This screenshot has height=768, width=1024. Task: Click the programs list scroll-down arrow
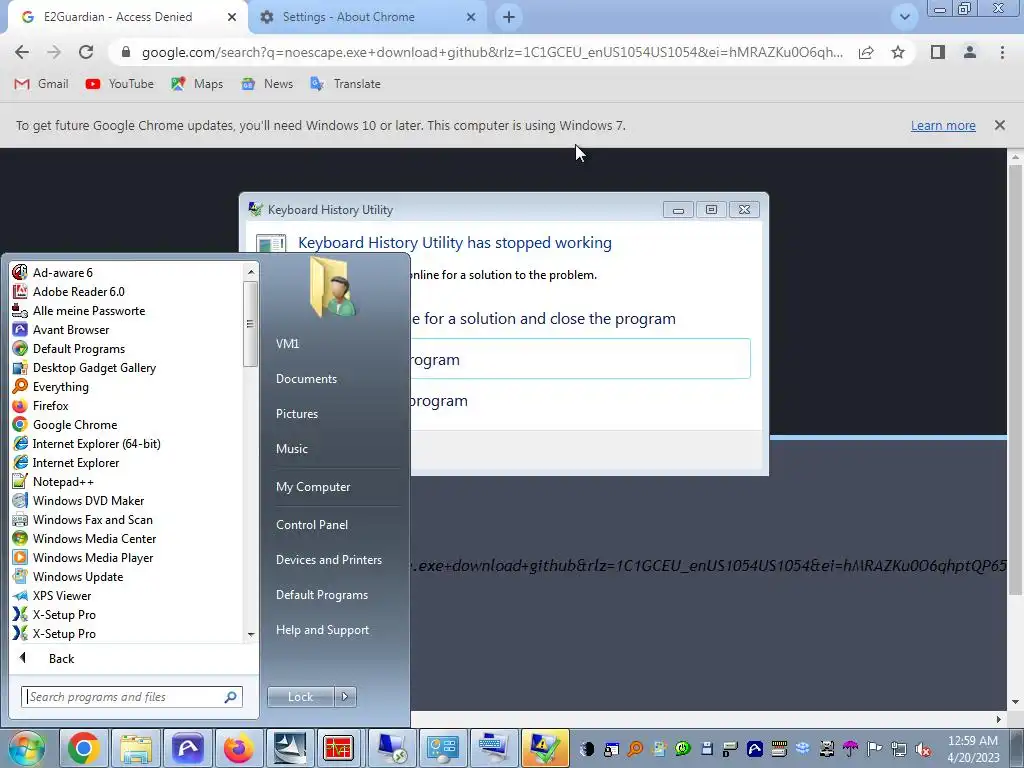pyautogui.click(x=251, y=634)
